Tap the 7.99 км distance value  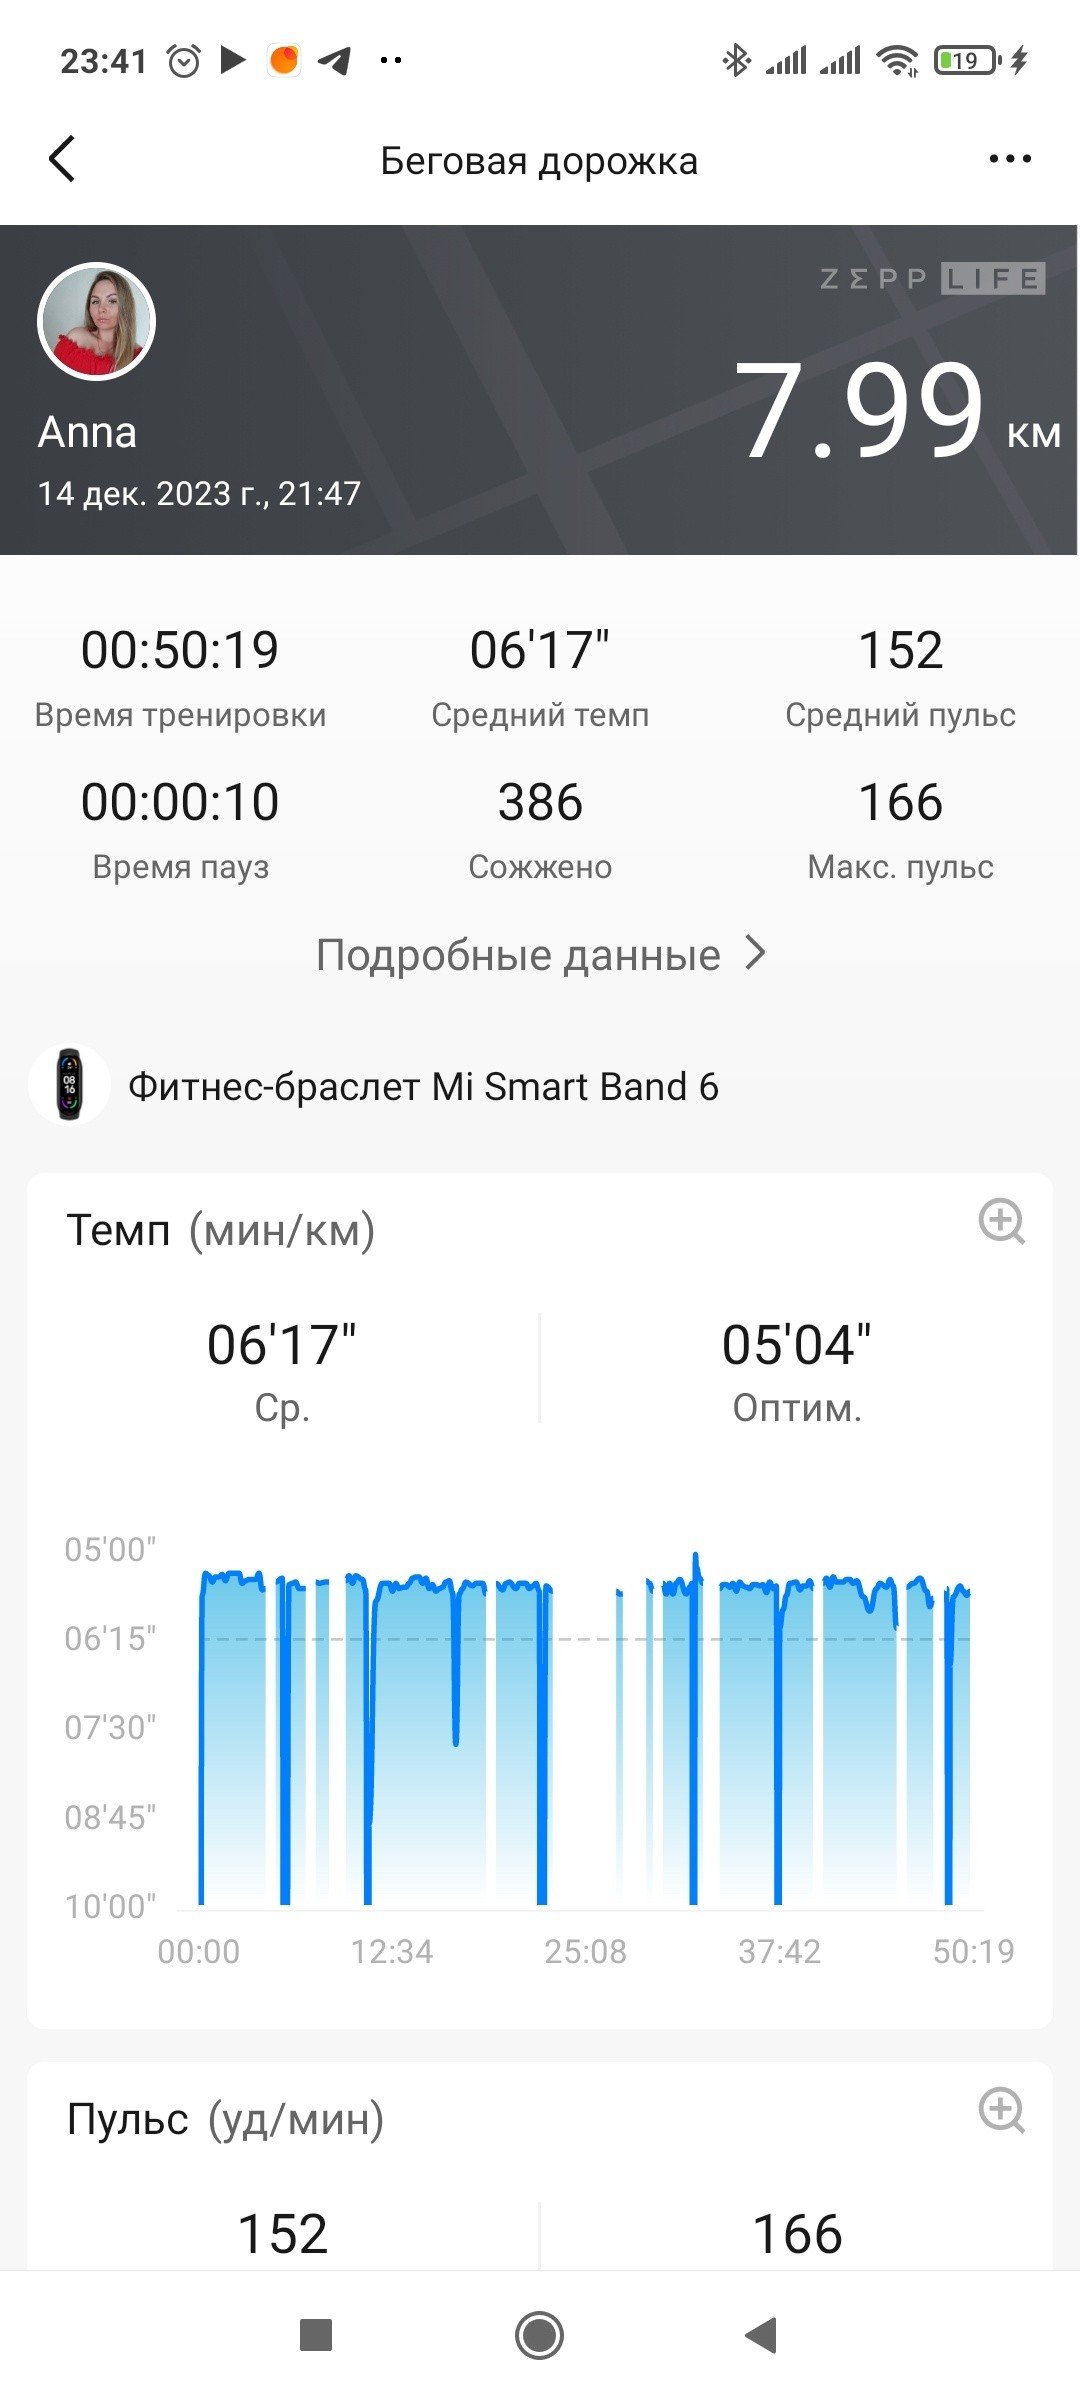pos(897,411)
